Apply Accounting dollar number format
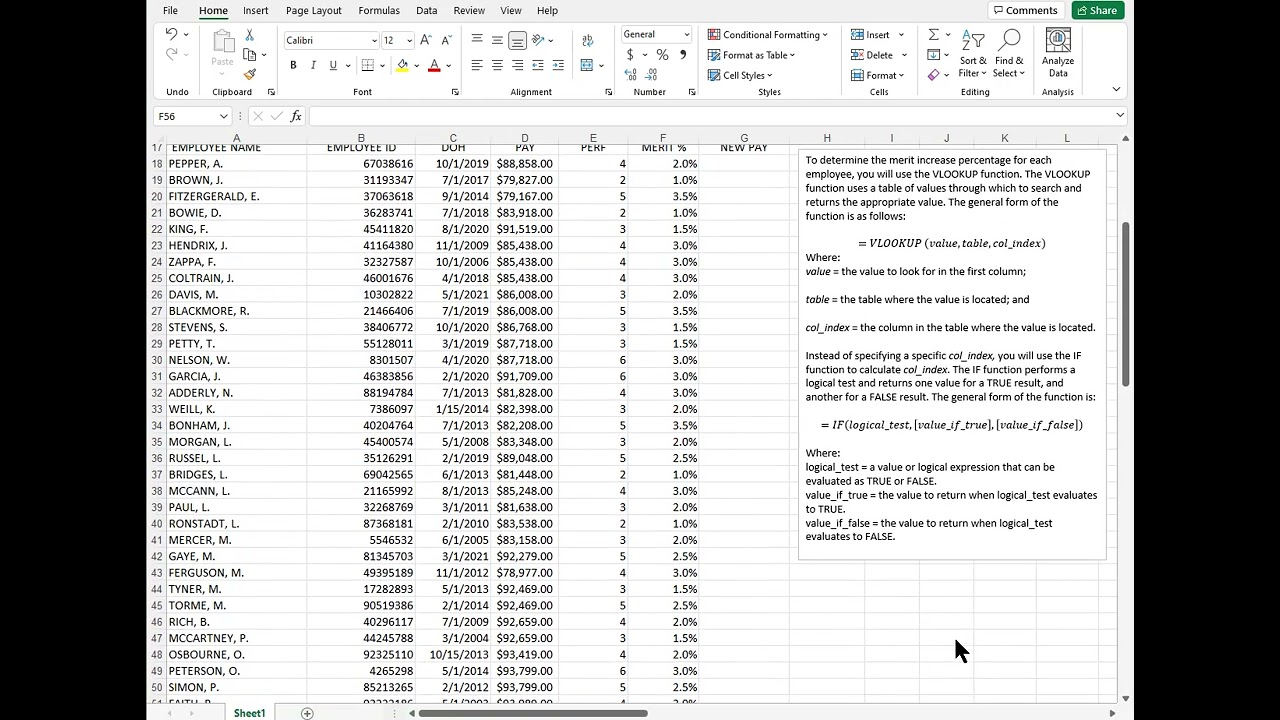The image size is (1280, 720). (x=630, y=55)
